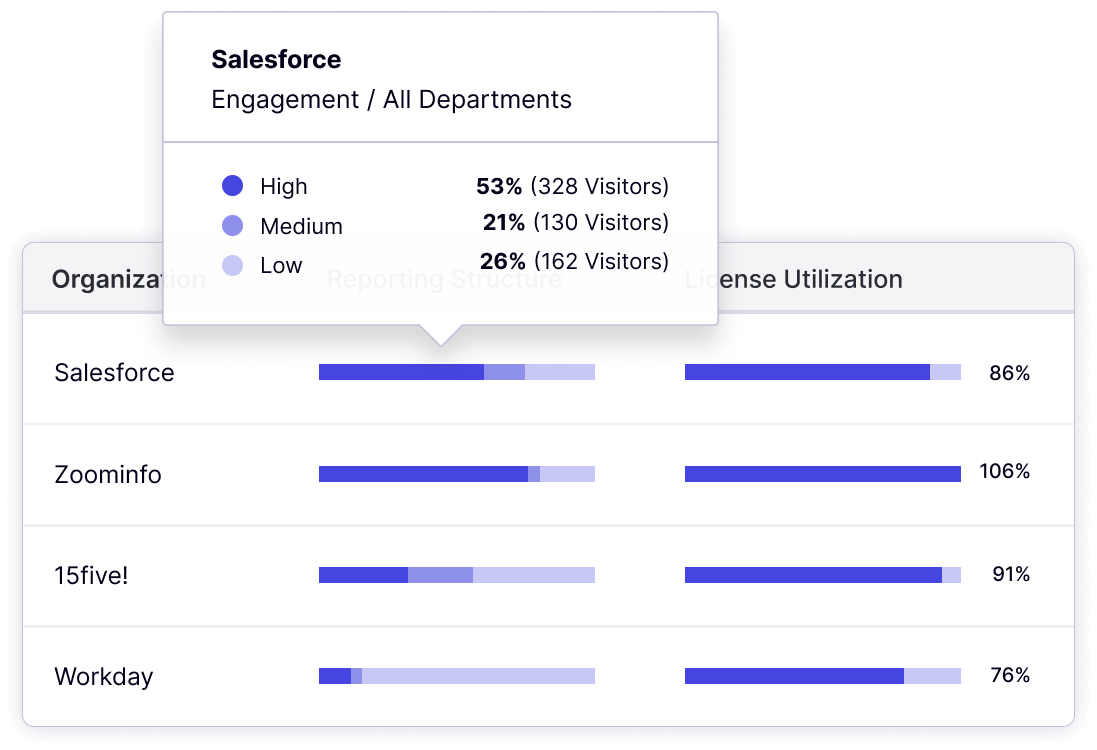Viewport: 1097px width, 750px height.
Task: Select the Organization column header
Action: click(x=129, y=279)
